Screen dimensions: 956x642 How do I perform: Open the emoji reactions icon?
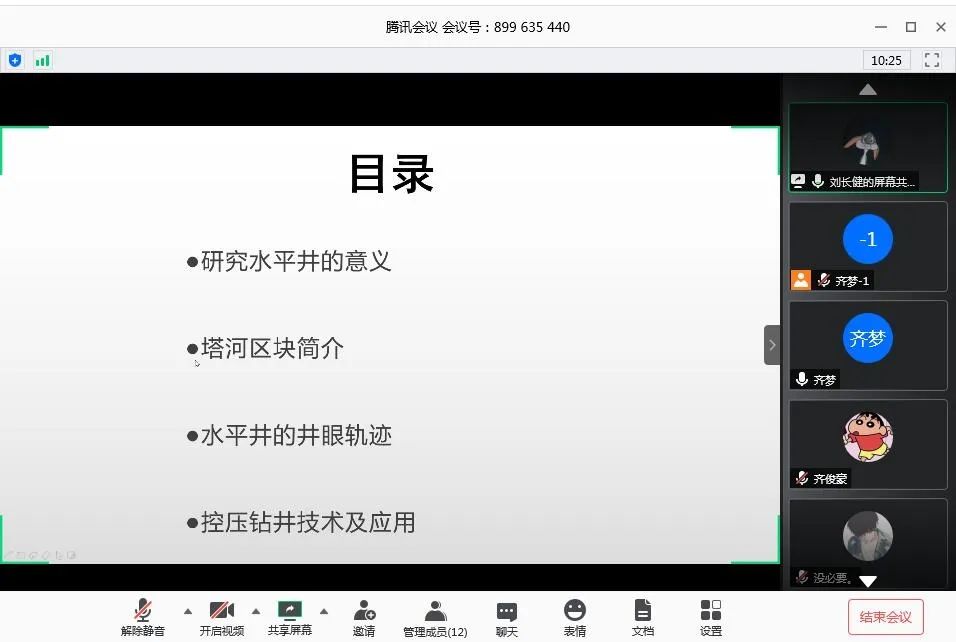tap(575, 617)
